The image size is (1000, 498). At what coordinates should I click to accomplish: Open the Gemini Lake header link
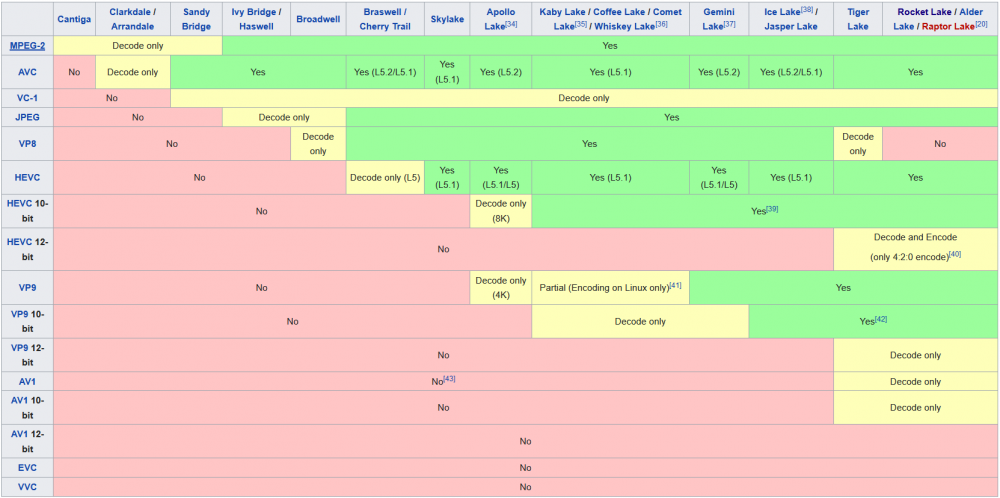717,19
